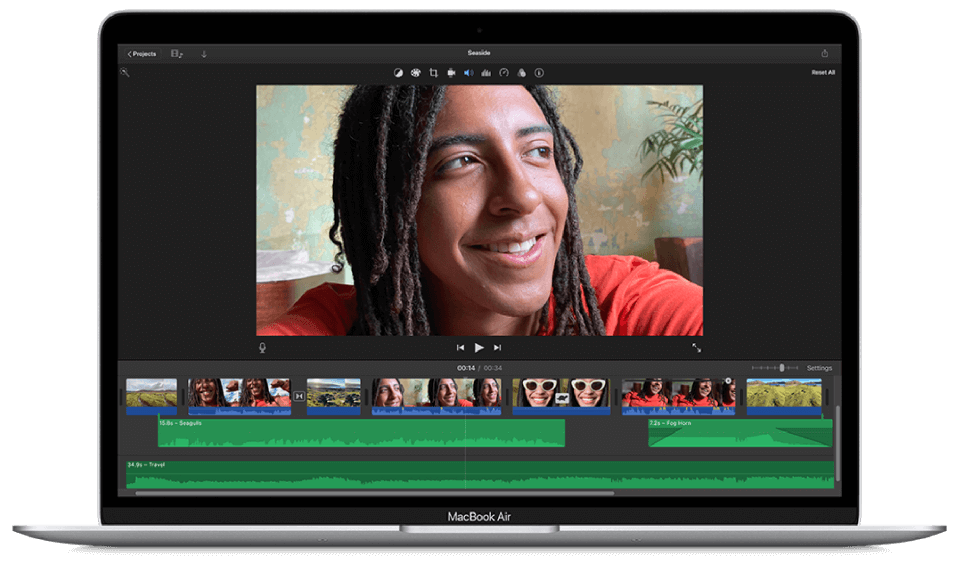The width and height of the screenshot is (958, 562).
Task: Open the color correction palette tool
Action: pyautogui.click(x=416, y=73)
